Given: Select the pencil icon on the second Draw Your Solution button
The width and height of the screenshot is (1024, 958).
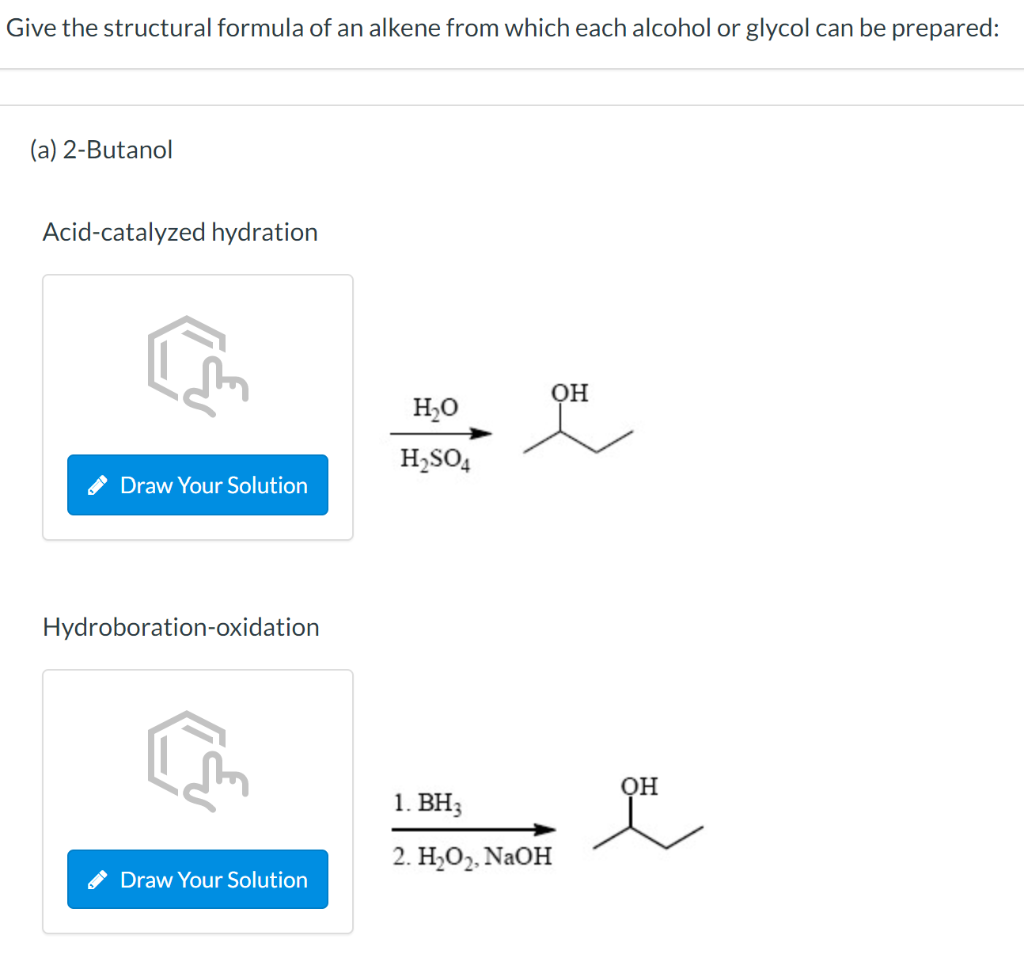Looking at the screenshot, I should pos(98,879).
